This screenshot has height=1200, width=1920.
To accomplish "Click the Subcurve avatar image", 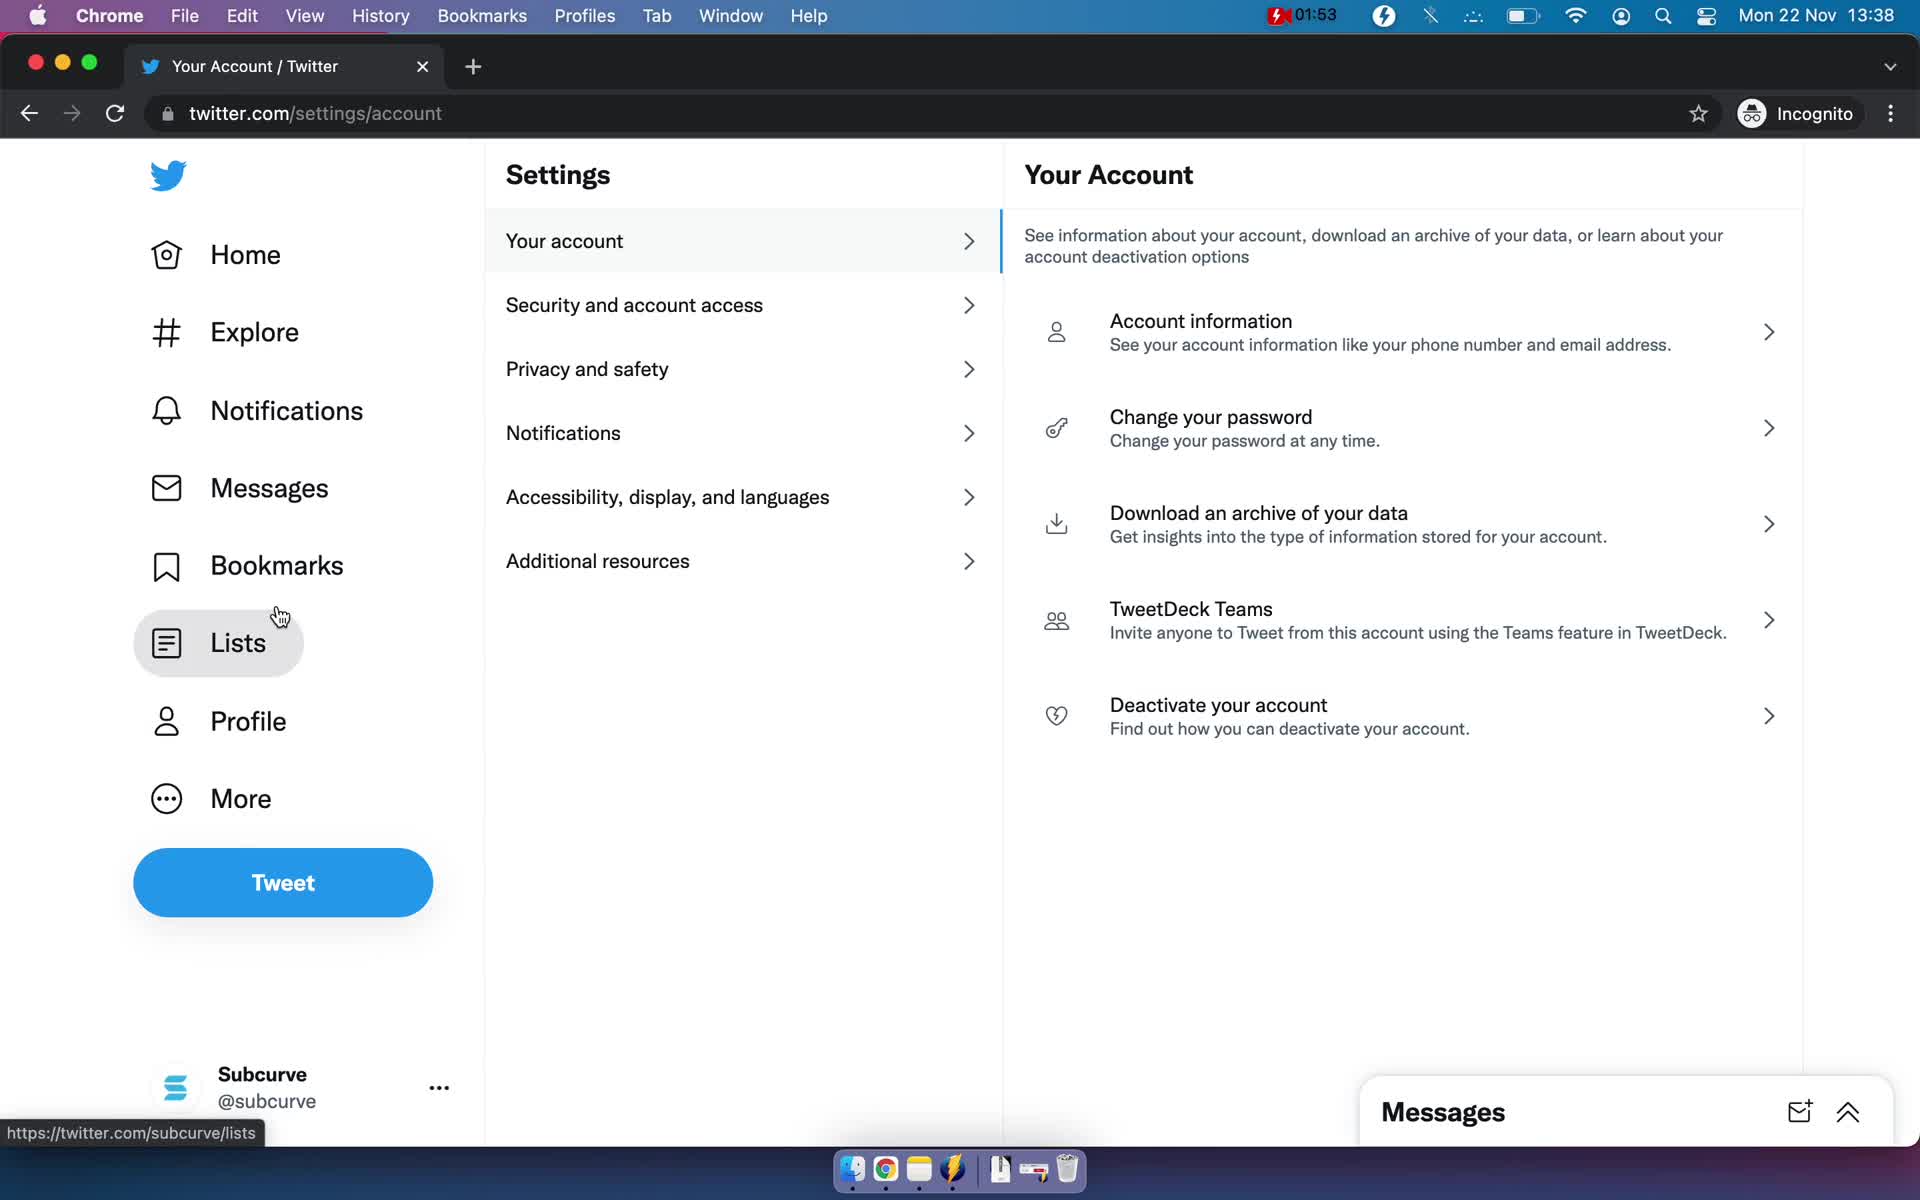I will coord(176,1088).
